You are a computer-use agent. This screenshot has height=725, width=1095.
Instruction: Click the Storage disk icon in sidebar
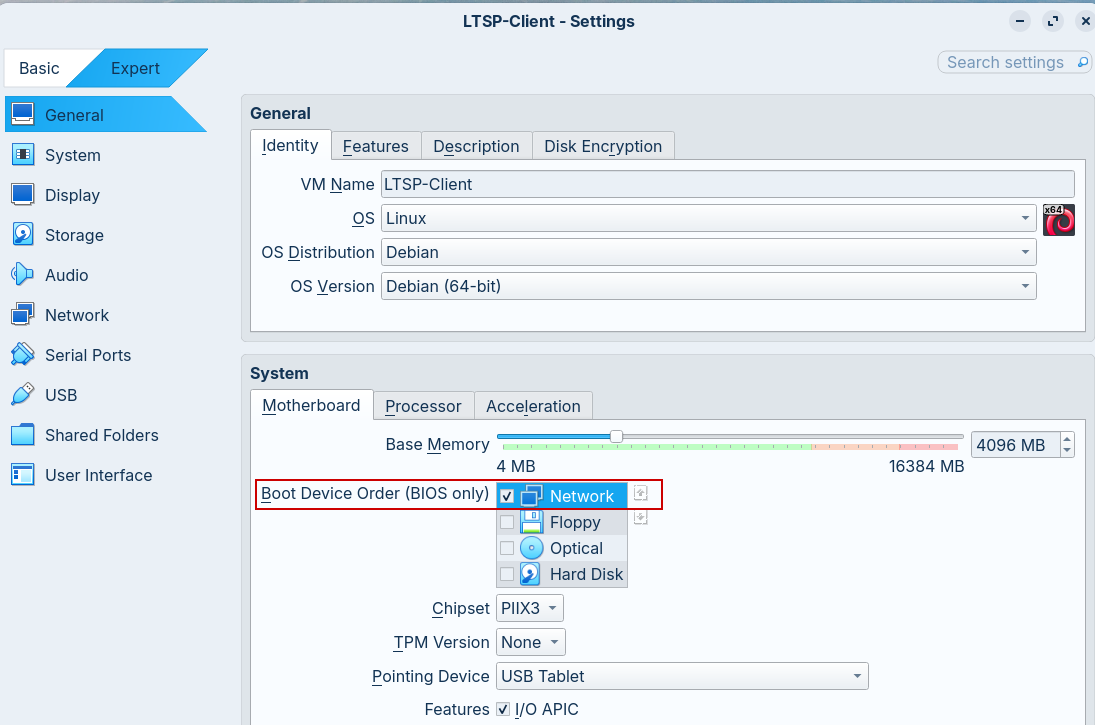(x=23, y=235)
